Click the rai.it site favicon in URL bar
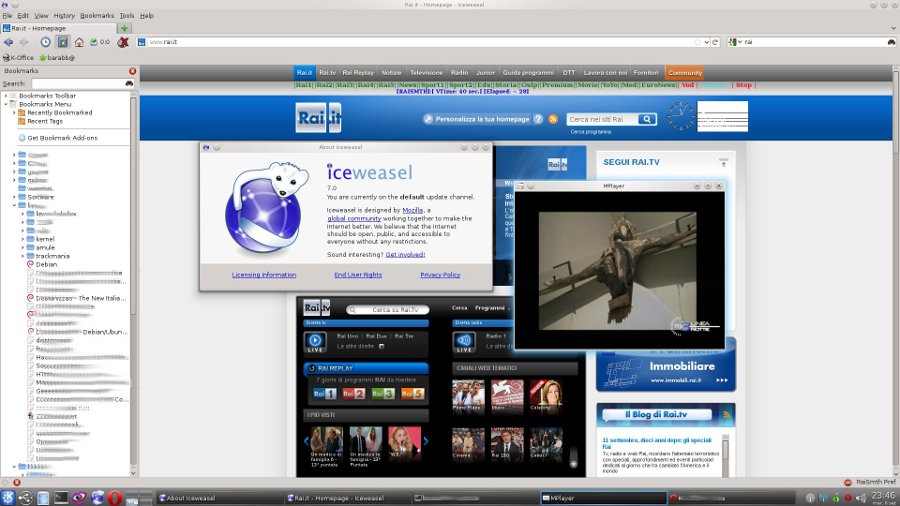Viewport: 900px width, 506px height. point(141,42)
